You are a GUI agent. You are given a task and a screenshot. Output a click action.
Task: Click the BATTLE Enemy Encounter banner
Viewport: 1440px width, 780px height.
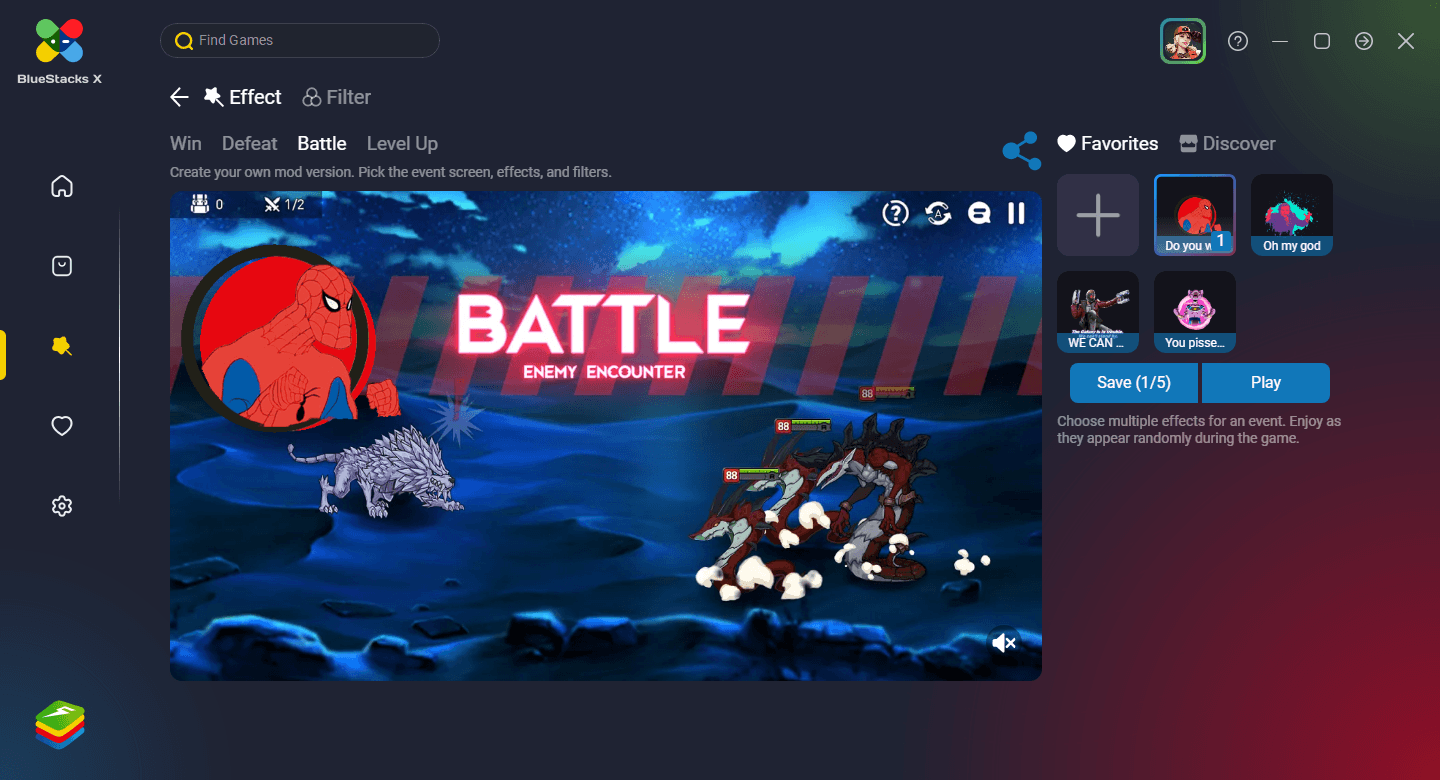603,336
